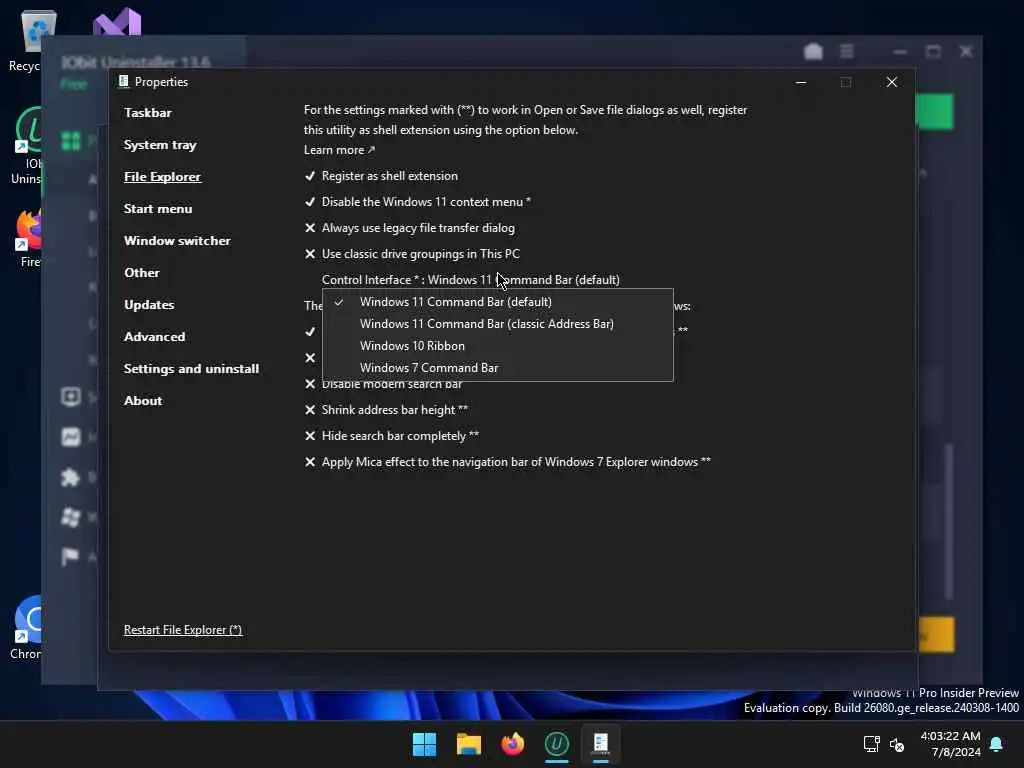Click the Learn more link
Screen dimensions: 1024x768
click(x=339, y=150)
